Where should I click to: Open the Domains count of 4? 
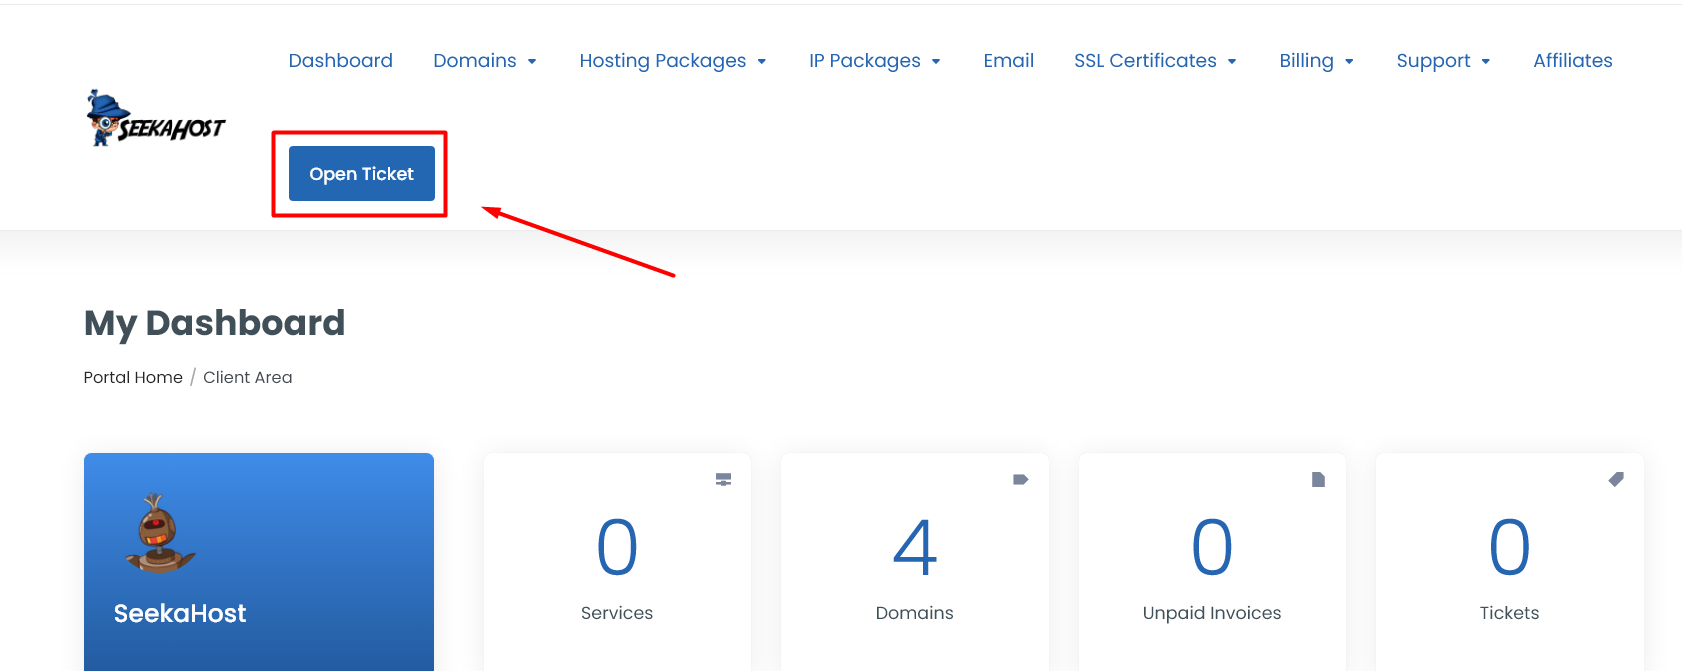click(x=915, y=548)
